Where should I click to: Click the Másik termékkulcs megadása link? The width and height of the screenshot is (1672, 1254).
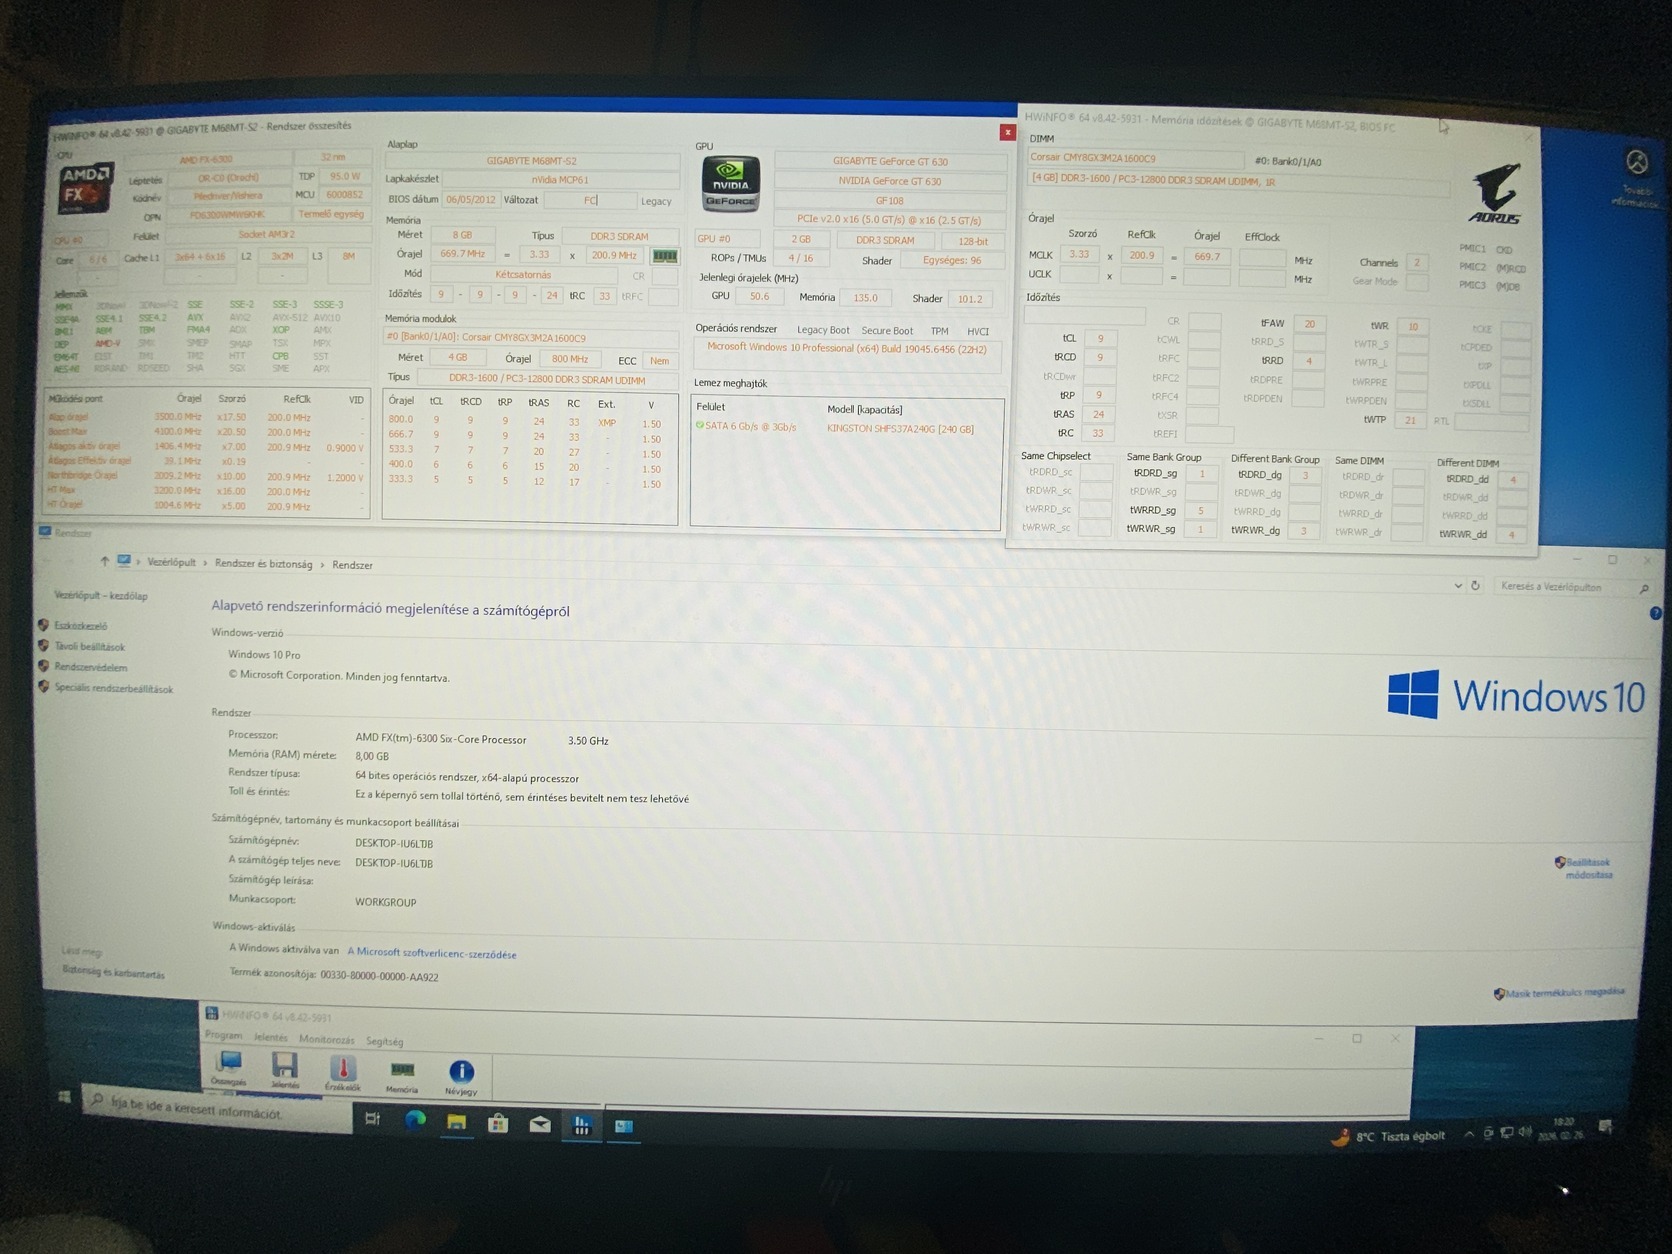[1564, 992]
